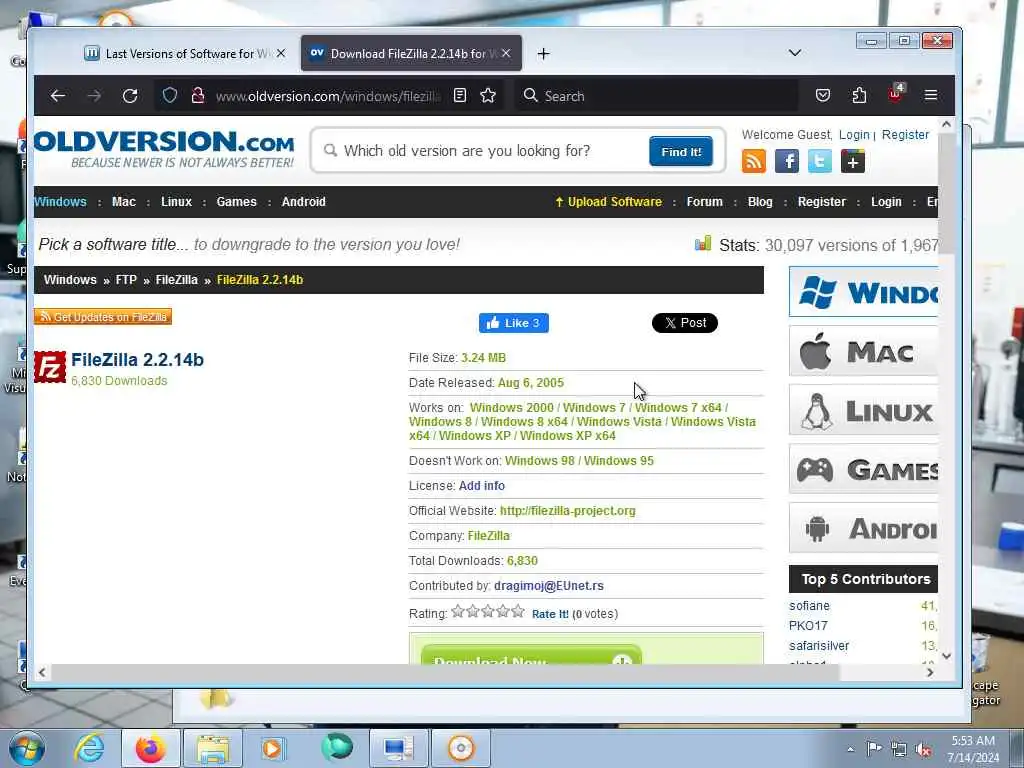
Task: Click the FileZilla breadcrumb link
Action: click(x=176, y=280)
